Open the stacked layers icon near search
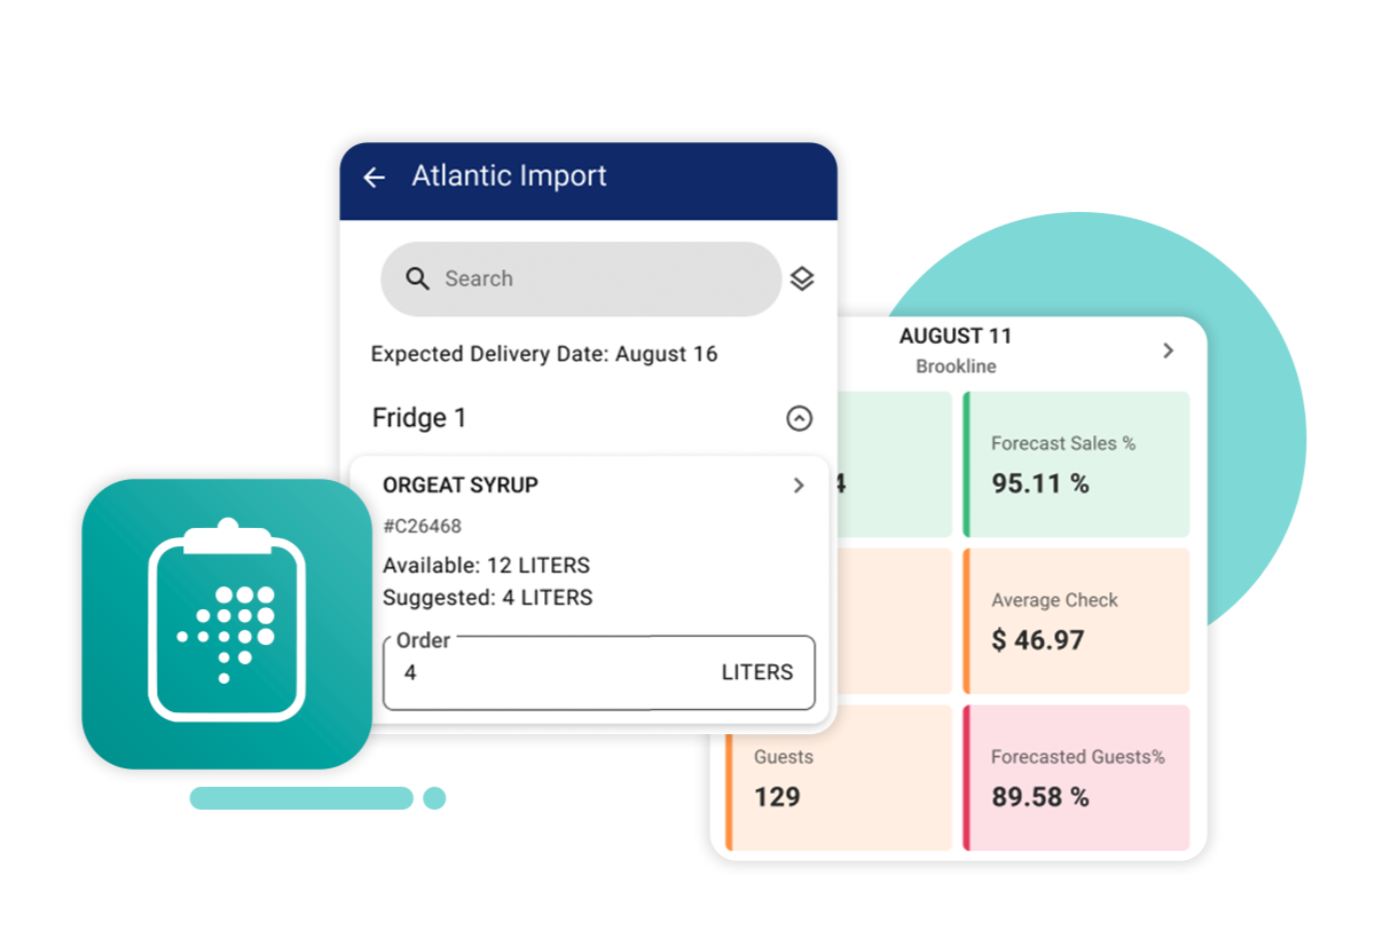The image size is (1388, 928). (x=802, y=279)
